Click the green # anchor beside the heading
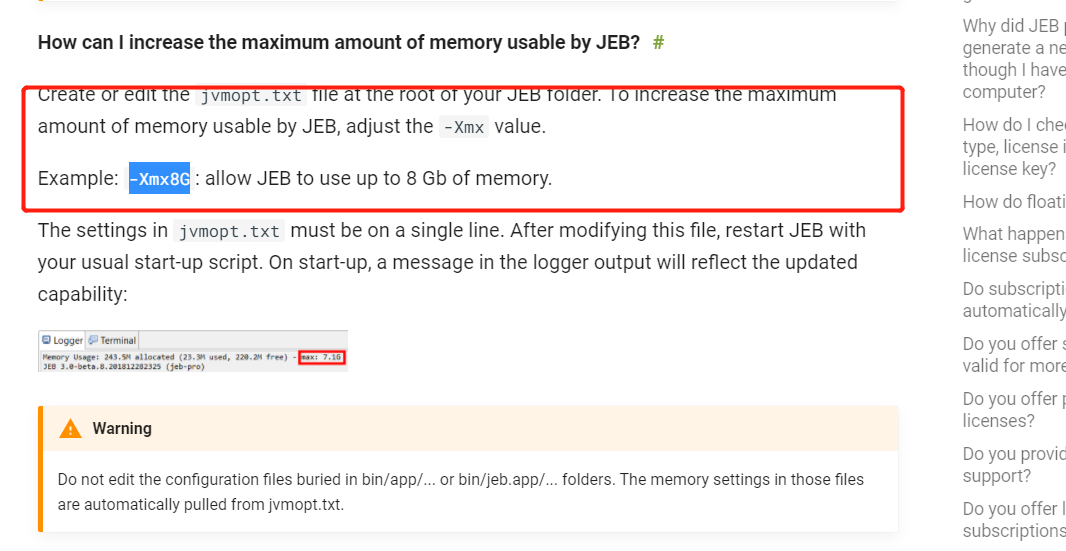1066x551 pixels. [x=658, y=43]
